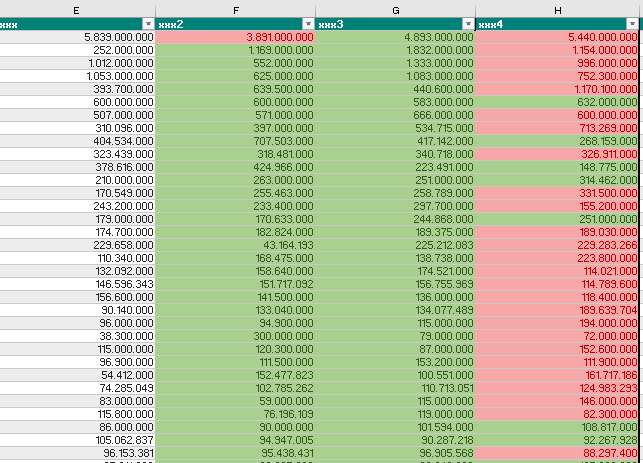Select cell 1.832.000.000

395,50
